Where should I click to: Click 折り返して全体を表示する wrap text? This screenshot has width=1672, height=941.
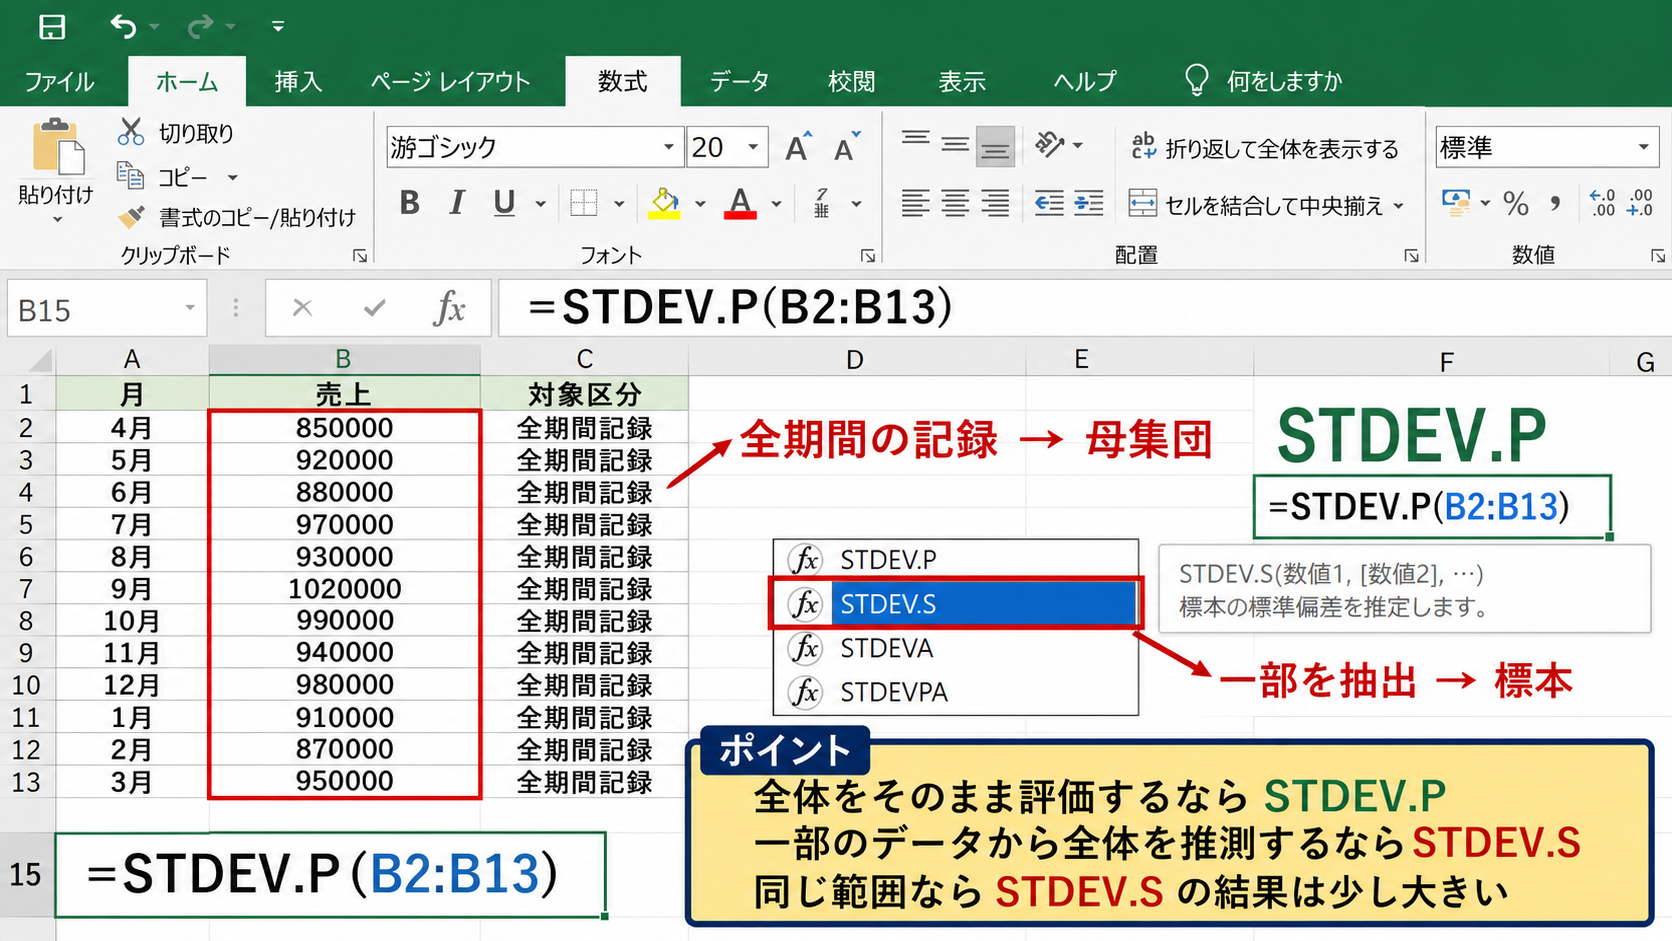(x=1265, y=148)
